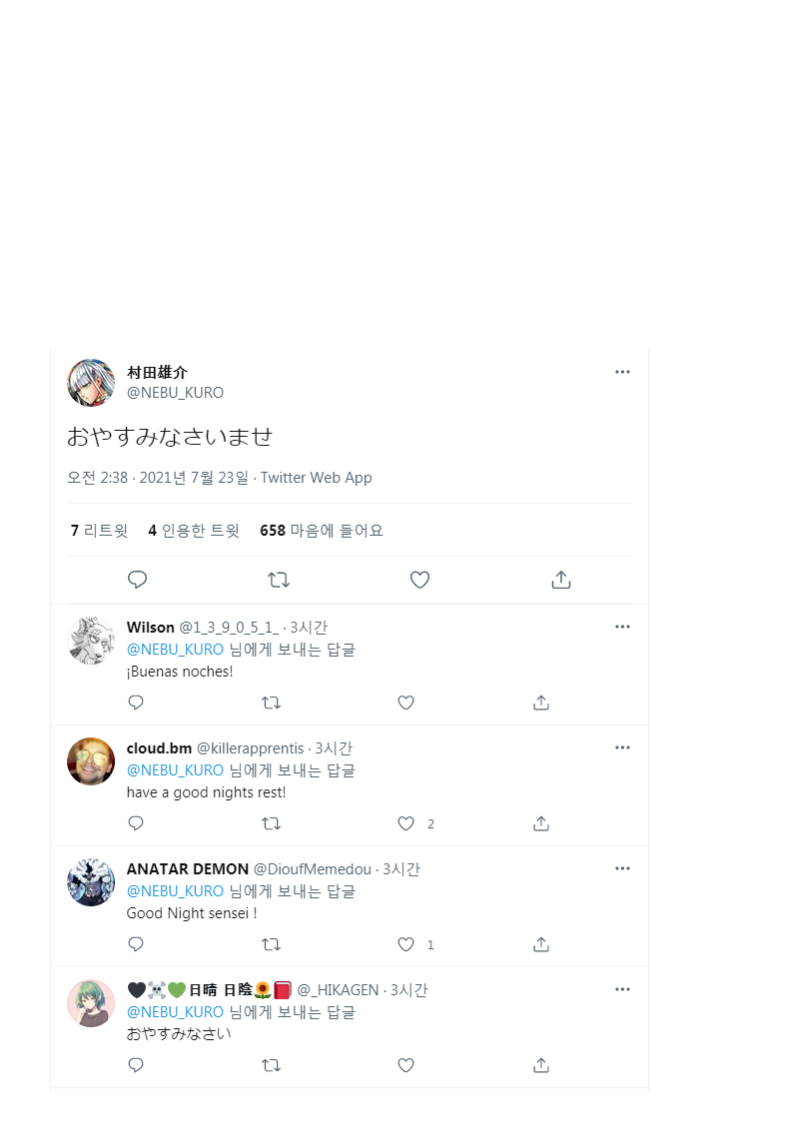
Task: Like Wilson's ¡Buenas noches! reply
Action: pos(406,703)
